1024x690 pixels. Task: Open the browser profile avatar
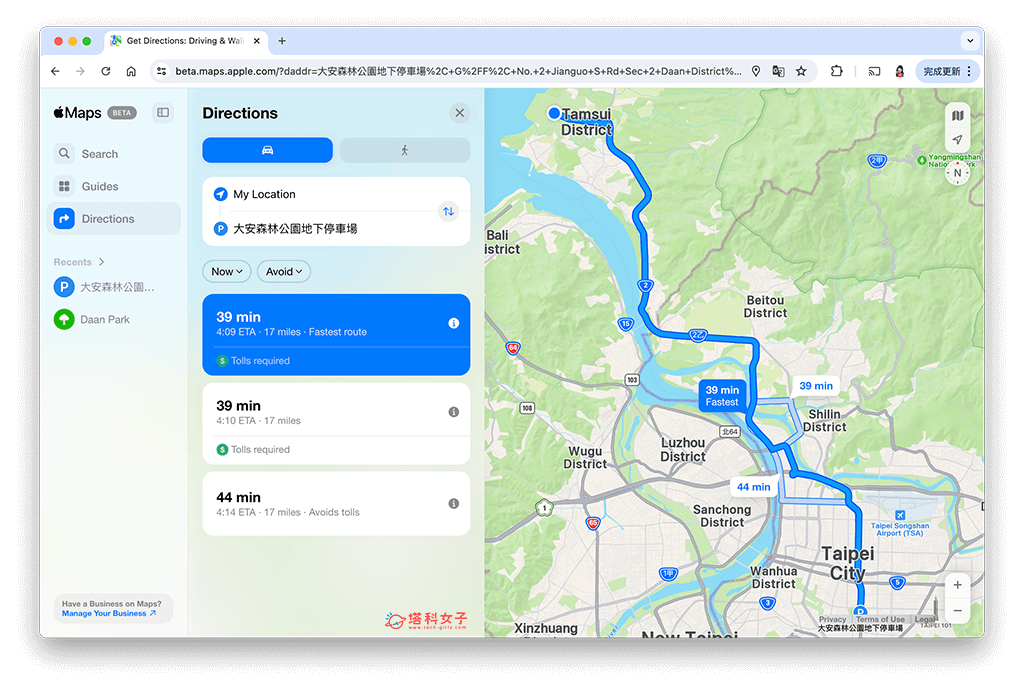click(900, 71)
